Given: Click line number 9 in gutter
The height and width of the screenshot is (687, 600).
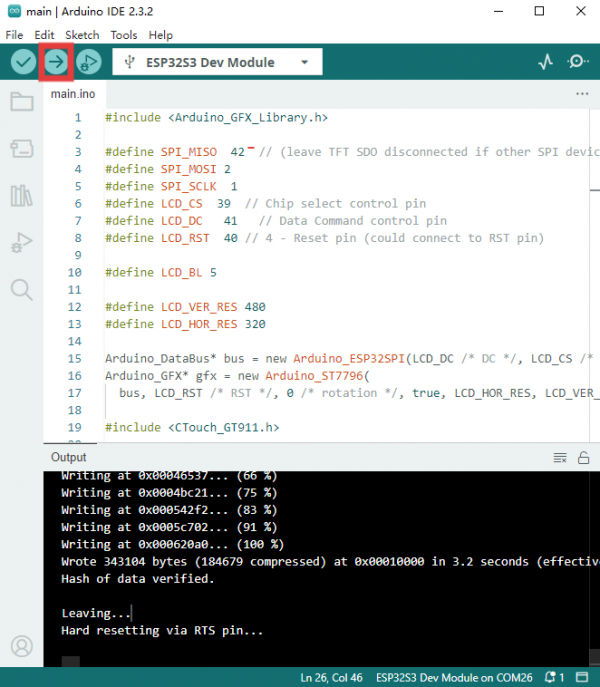Looking at the screenshot, I should 78,255.
